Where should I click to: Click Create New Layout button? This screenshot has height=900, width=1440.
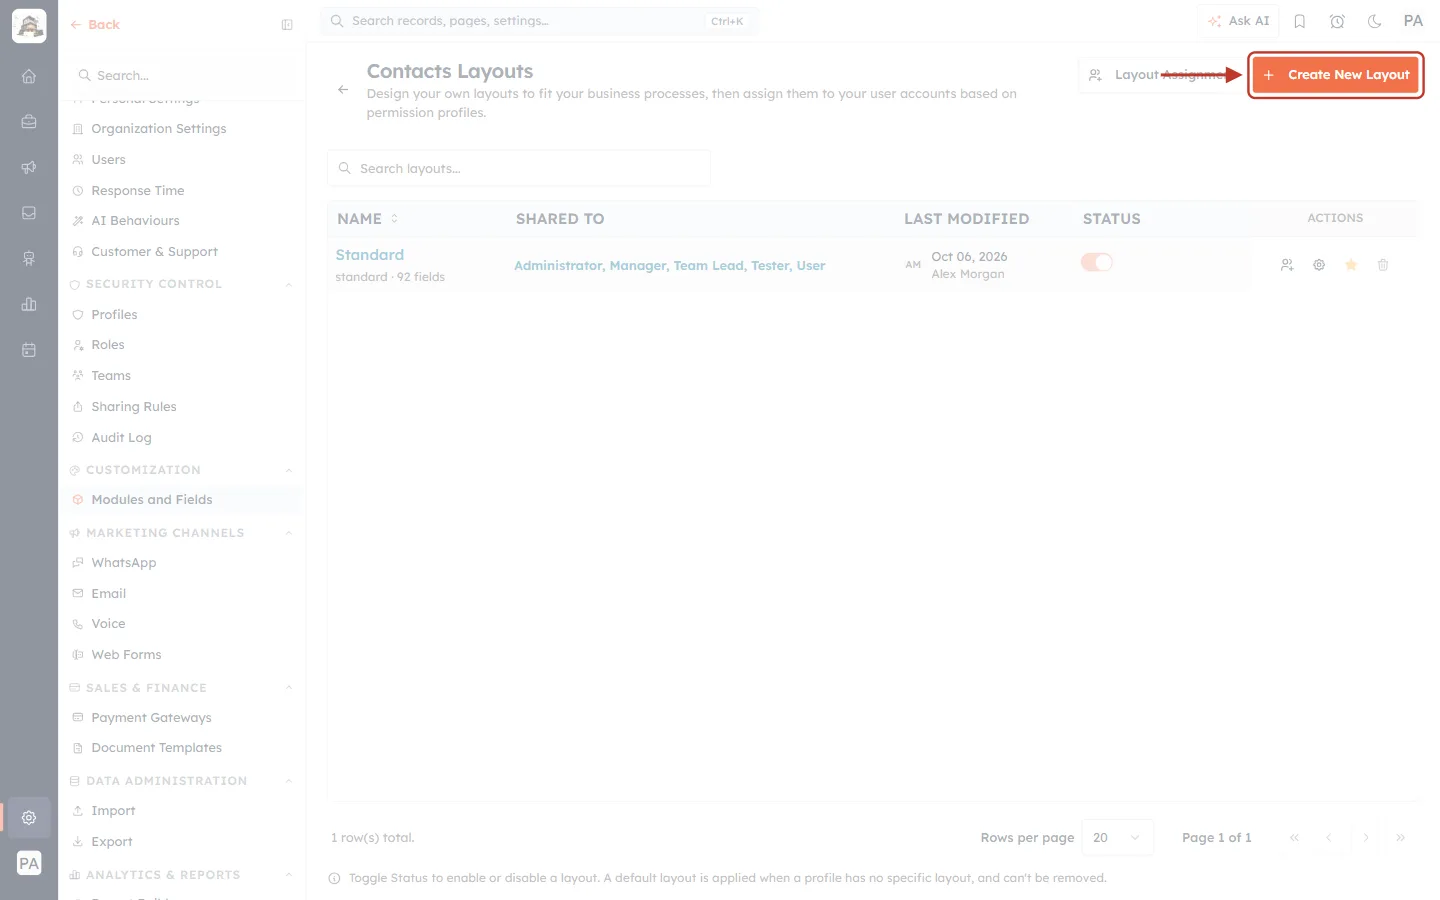coord(1336,75)
